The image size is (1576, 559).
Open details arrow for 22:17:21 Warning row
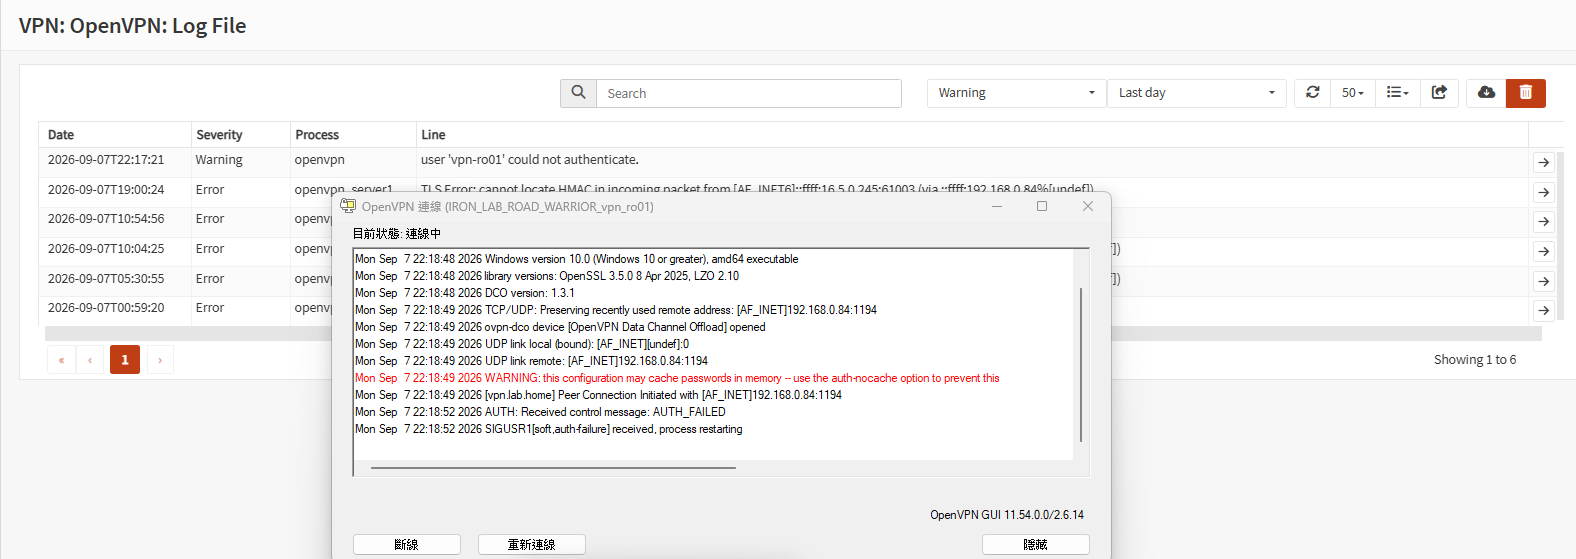(1543, 162)
